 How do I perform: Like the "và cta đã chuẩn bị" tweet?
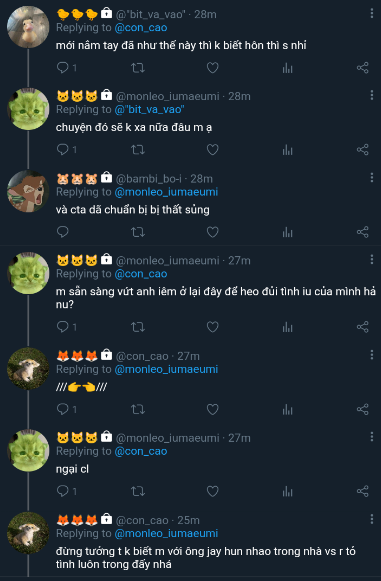tap(212, 232)
